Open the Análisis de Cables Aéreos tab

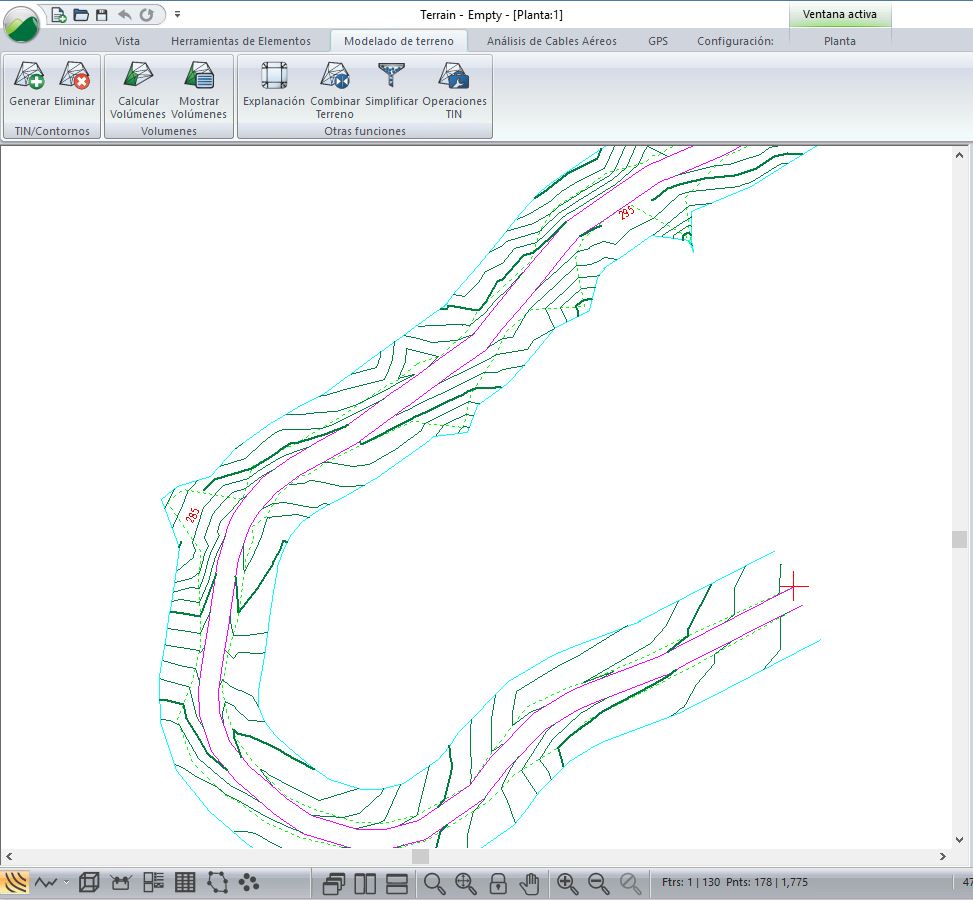click(551, 41)
